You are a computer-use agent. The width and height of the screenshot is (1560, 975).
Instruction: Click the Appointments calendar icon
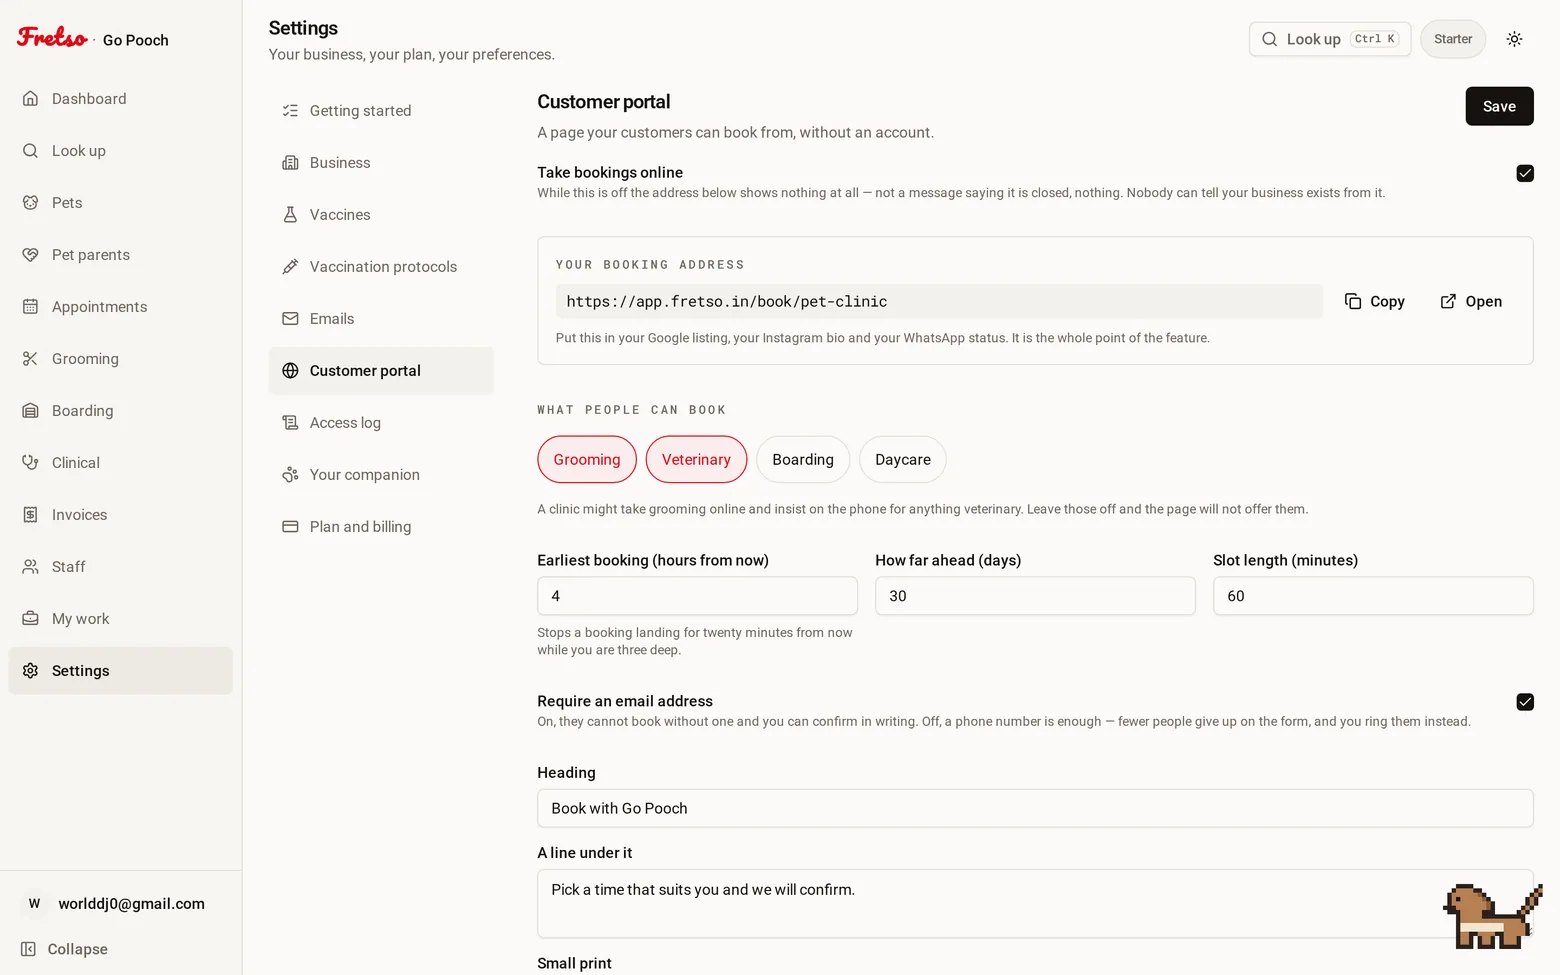(x=31, y=306)
